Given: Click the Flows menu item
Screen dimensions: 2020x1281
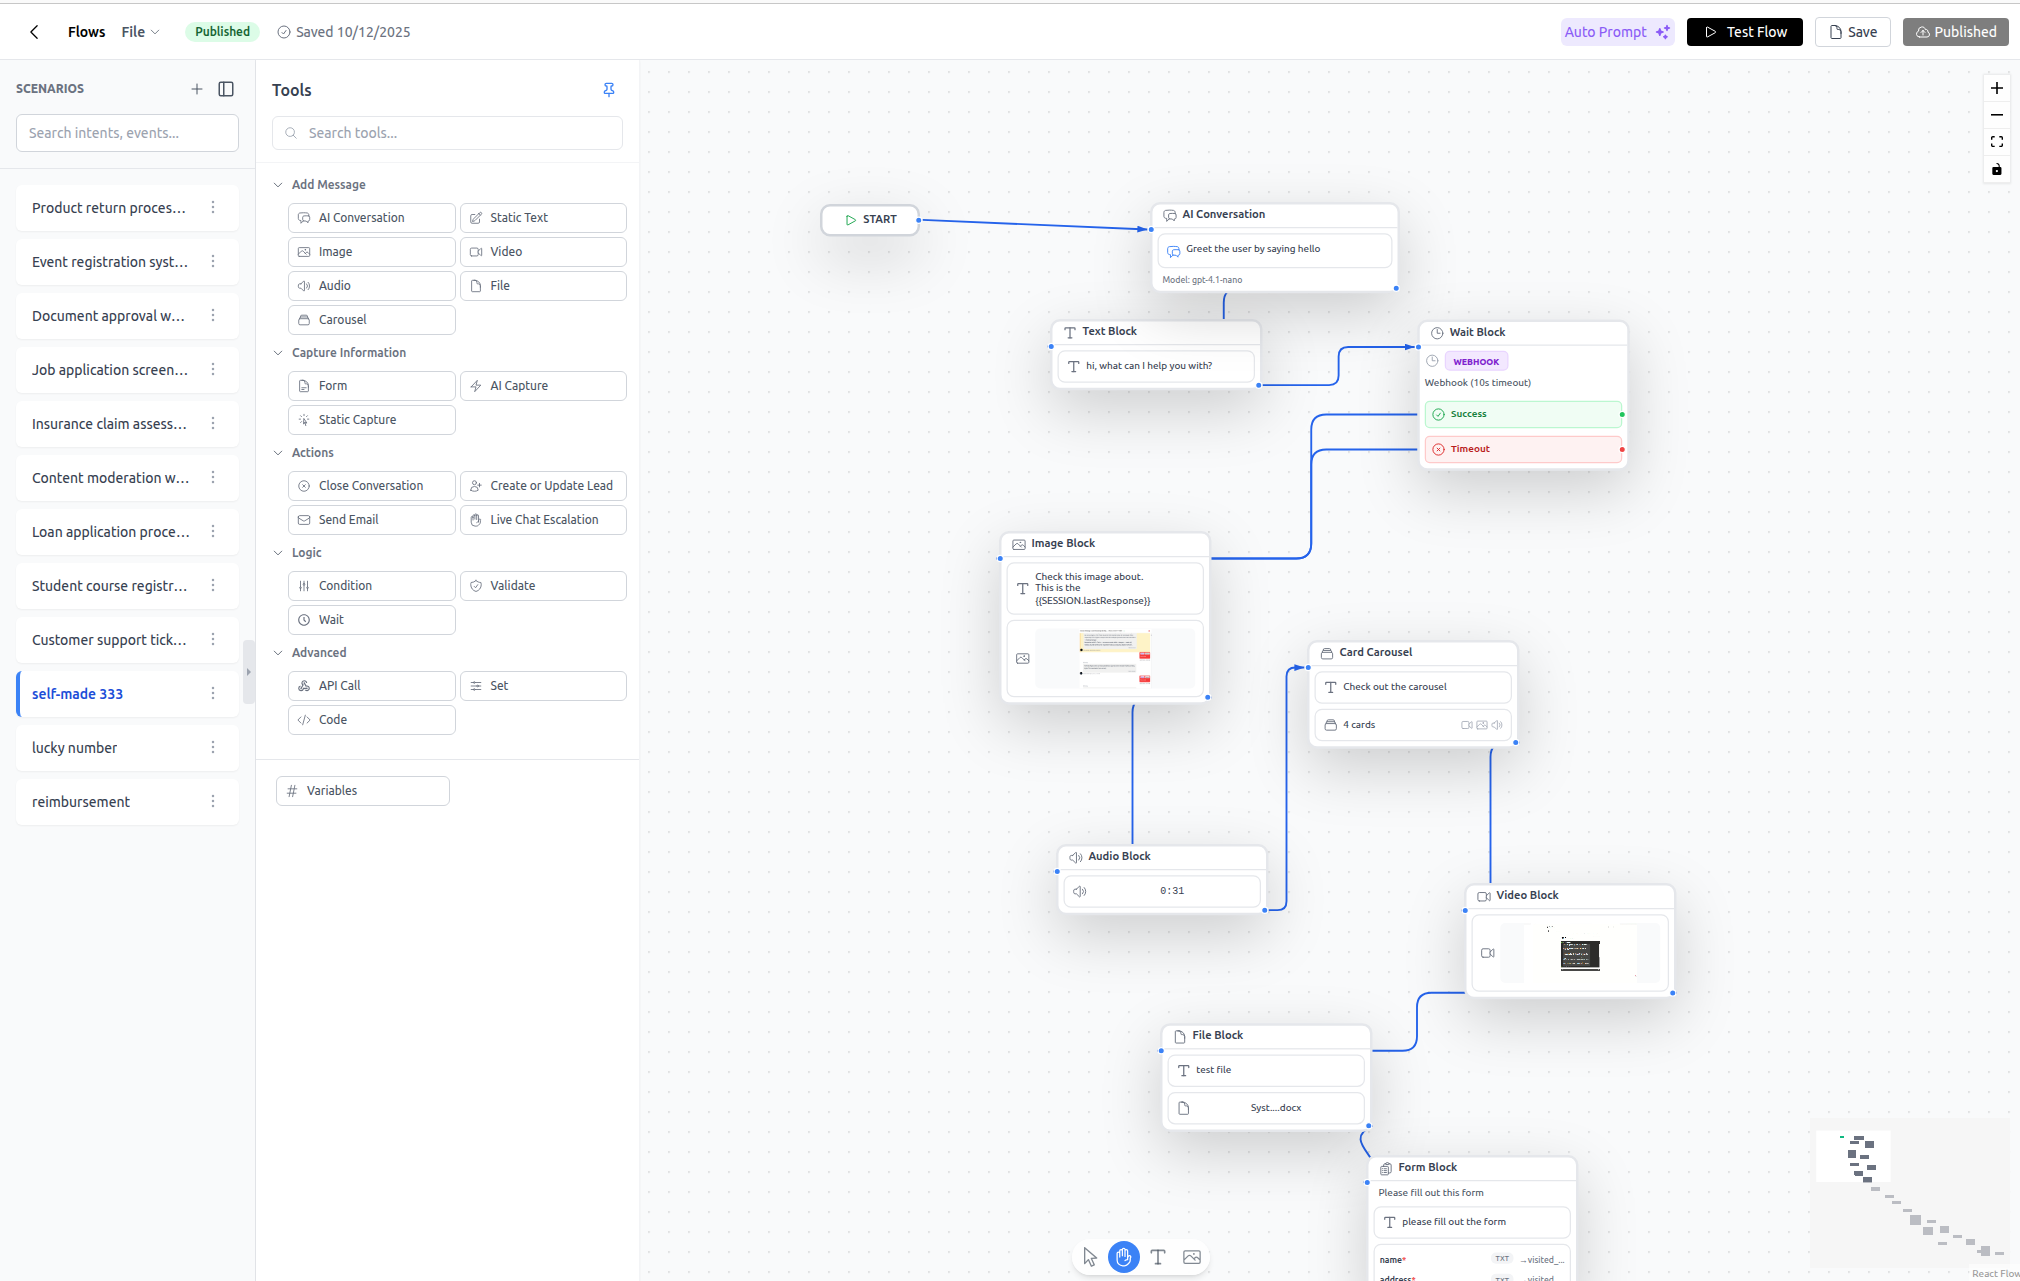Looking at the screenshot, I should click(x=86, y=31).
